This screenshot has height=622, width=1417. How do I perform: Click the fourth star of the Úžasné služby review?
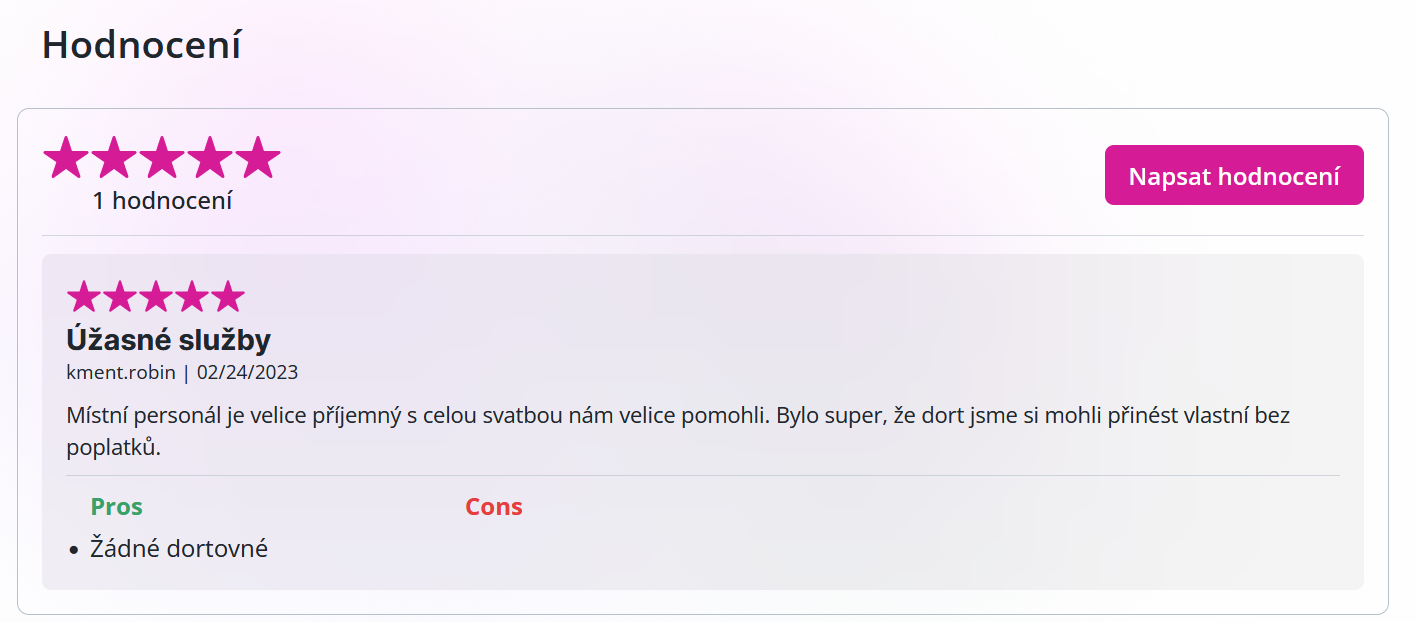pos(192,296)
